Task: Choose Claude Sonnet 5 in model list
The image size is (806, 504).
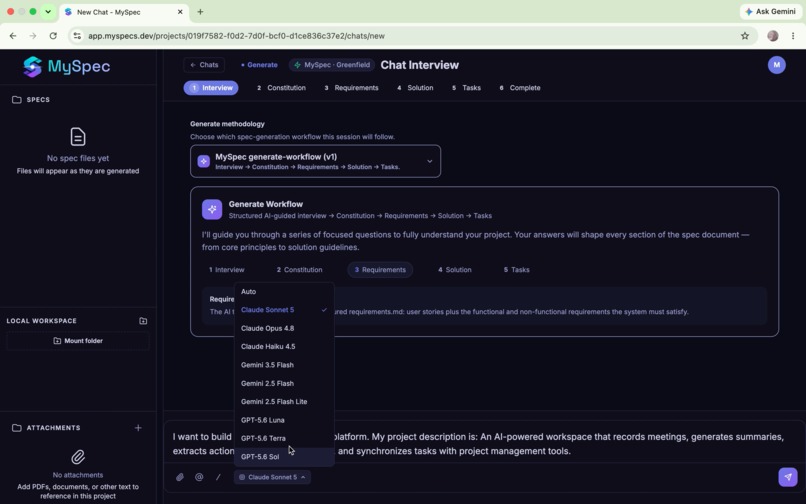Action: 284,310
